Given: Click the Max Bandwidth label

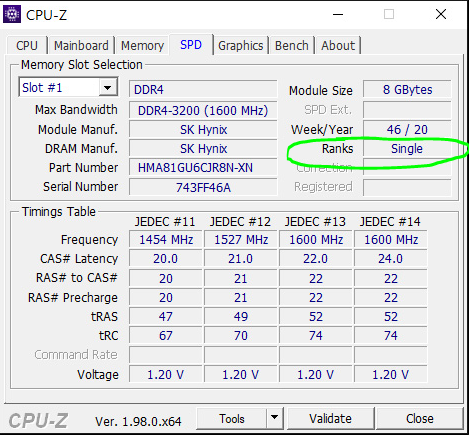Looking at the screenshot, I should [x=76, y=110].
